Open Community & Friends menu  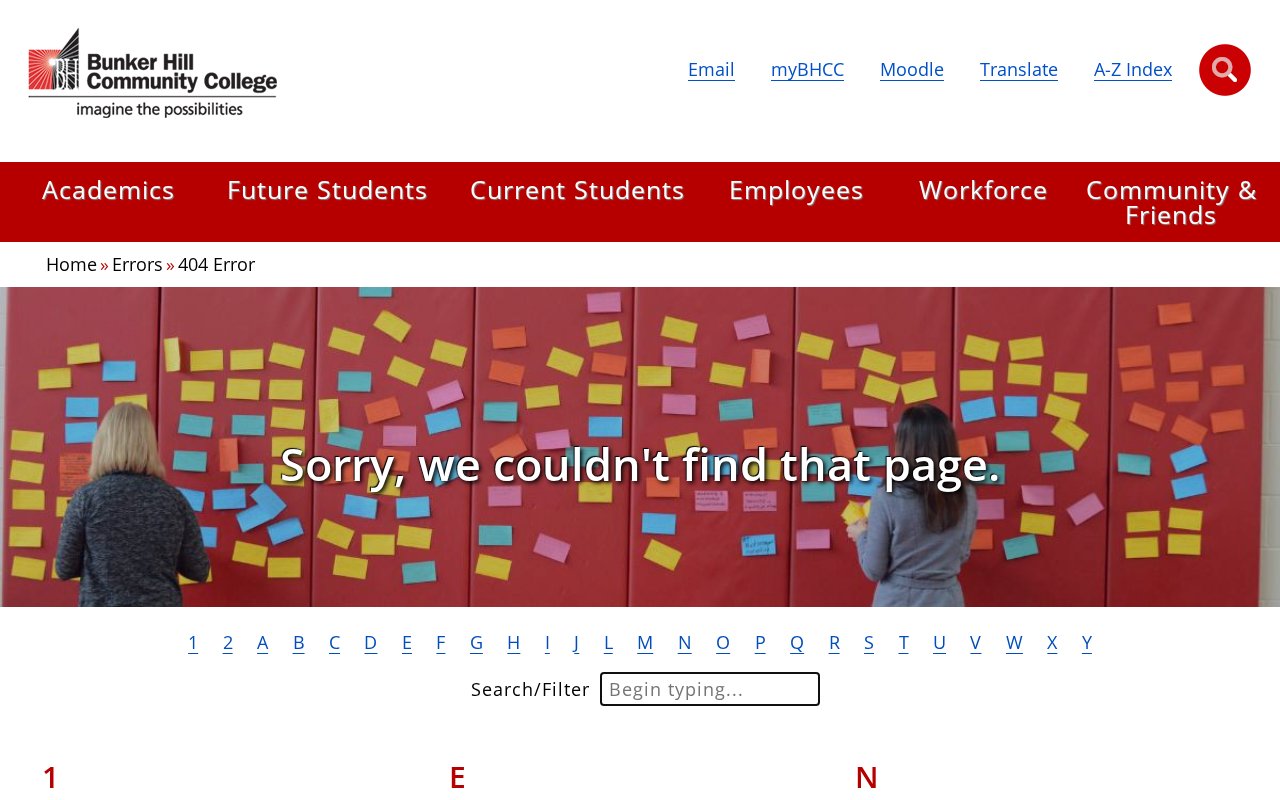pos(1171,202)
